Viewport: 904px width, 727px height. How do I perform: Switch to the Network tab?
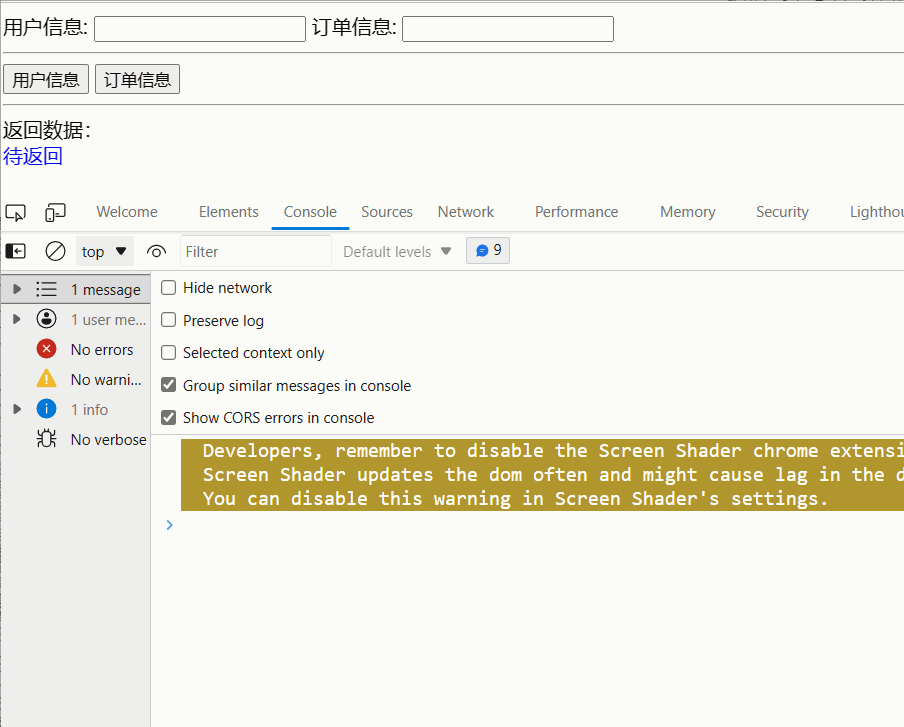[x=466, y=212]
